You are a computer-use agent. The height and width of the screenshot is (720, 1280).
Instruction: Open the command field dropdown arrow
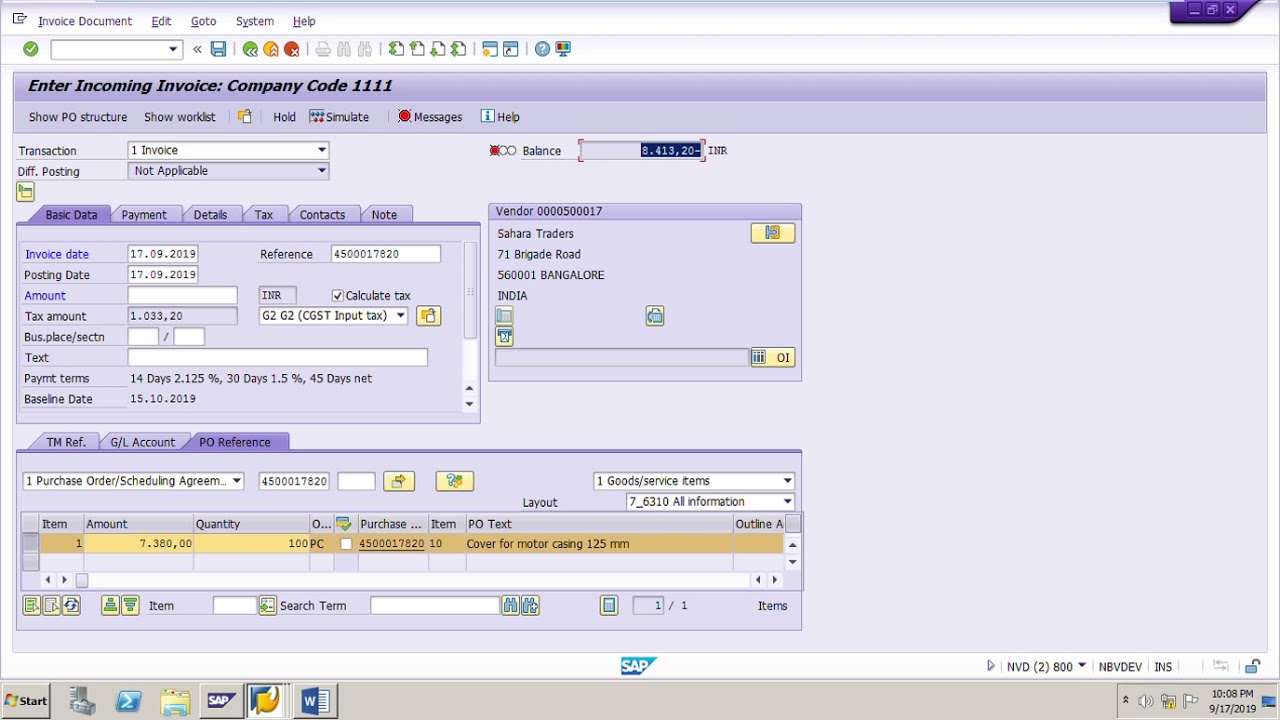[x=173, y=49]
